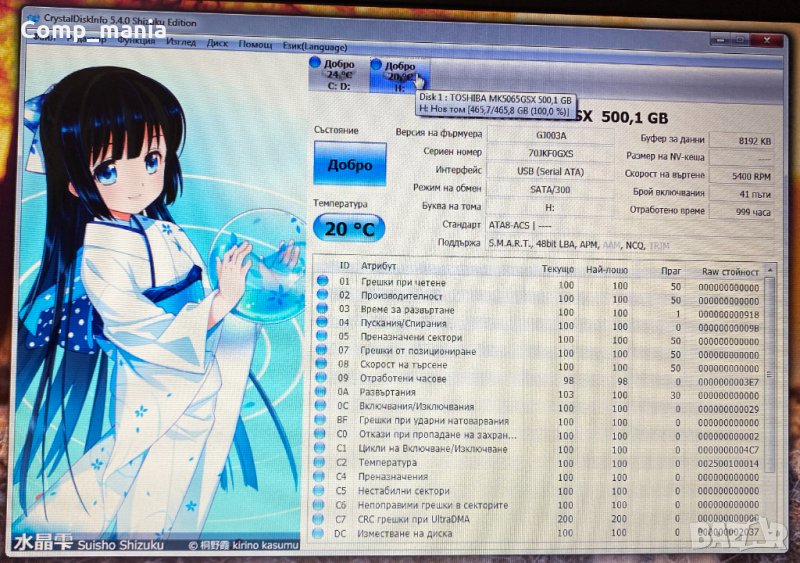Click the status icon beside attribute 09 Отработени часове

(322, 381)
